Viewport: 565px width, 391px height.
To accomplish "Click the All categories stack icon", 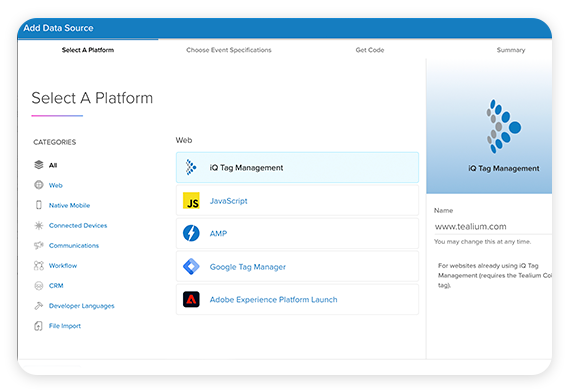I will tap(39, 165).
